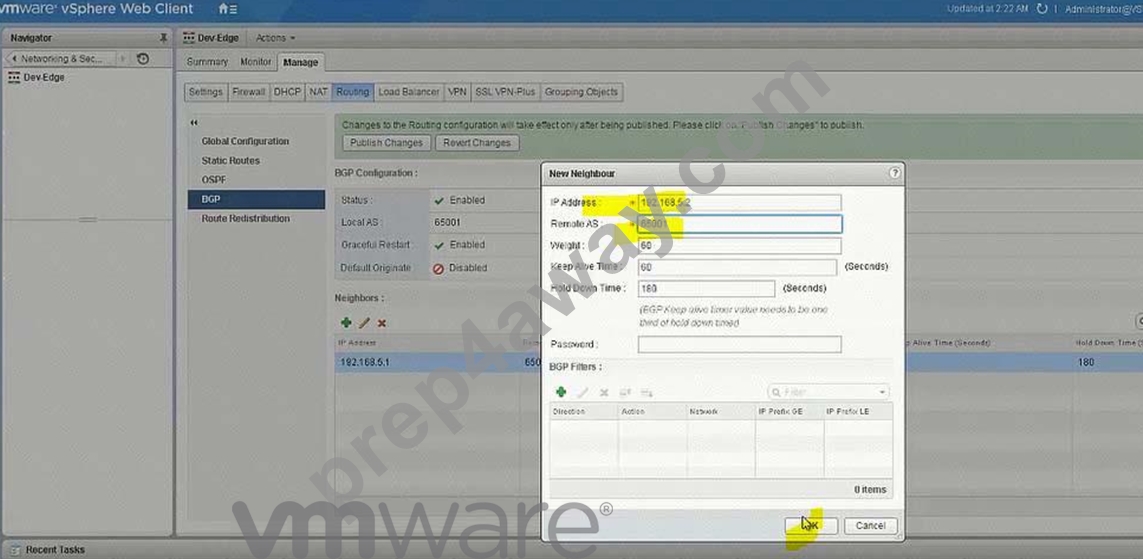Click the BGP filter move down icon
The height and width of the screenshot is (559, 1143).
pyautogui.click(x=646, y=392)
